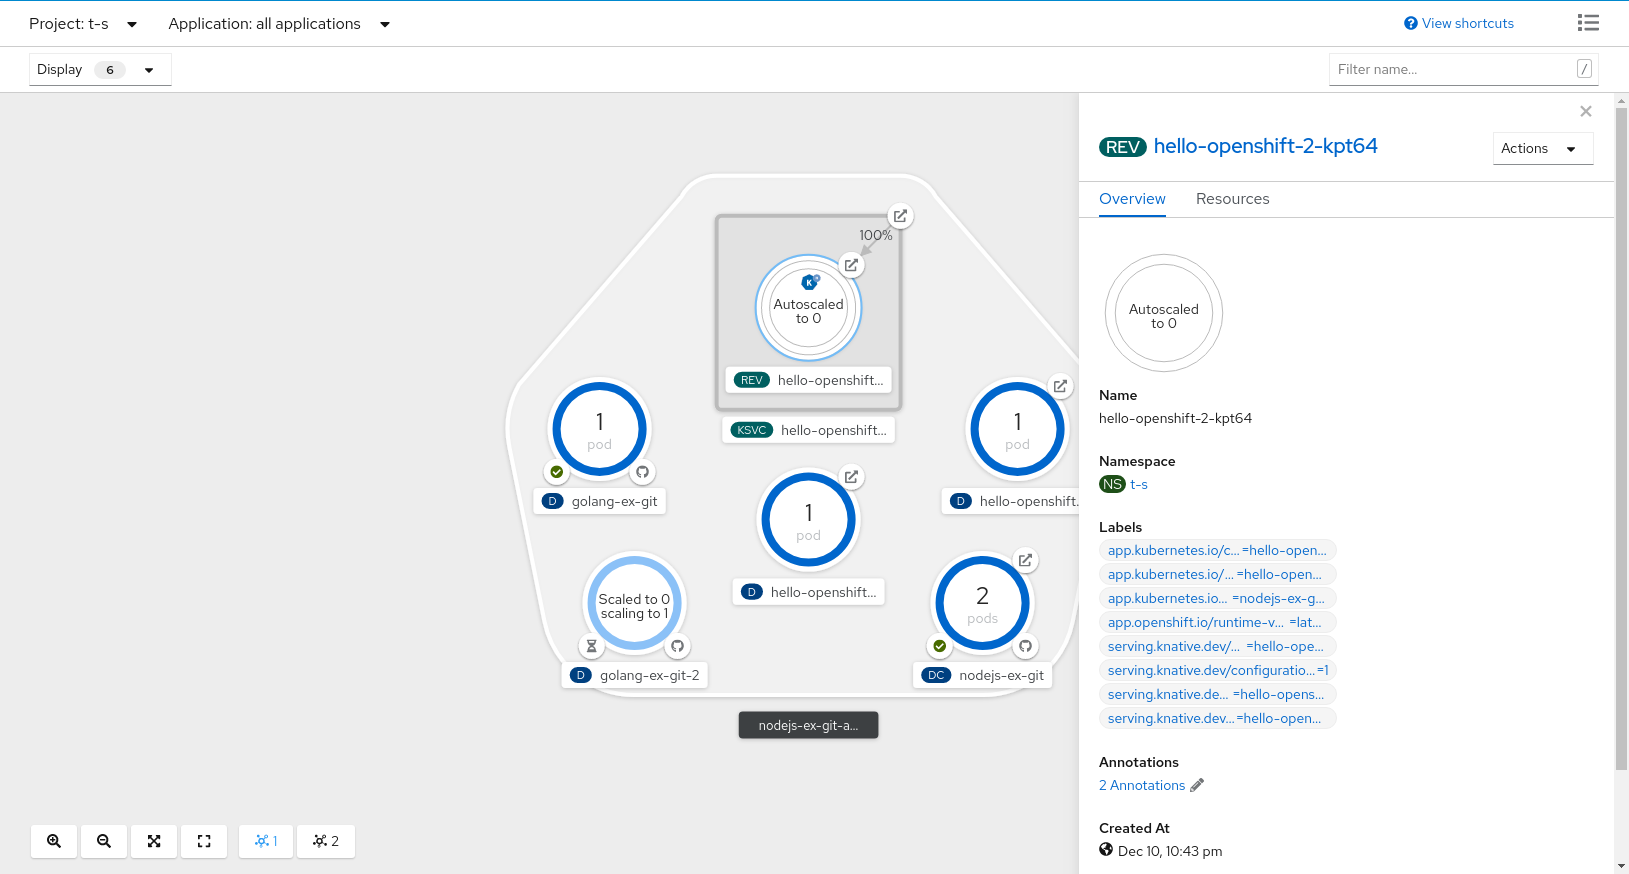
Task: Open URL of right hello-openshift deployment
Action: (x=1060, y=386)
